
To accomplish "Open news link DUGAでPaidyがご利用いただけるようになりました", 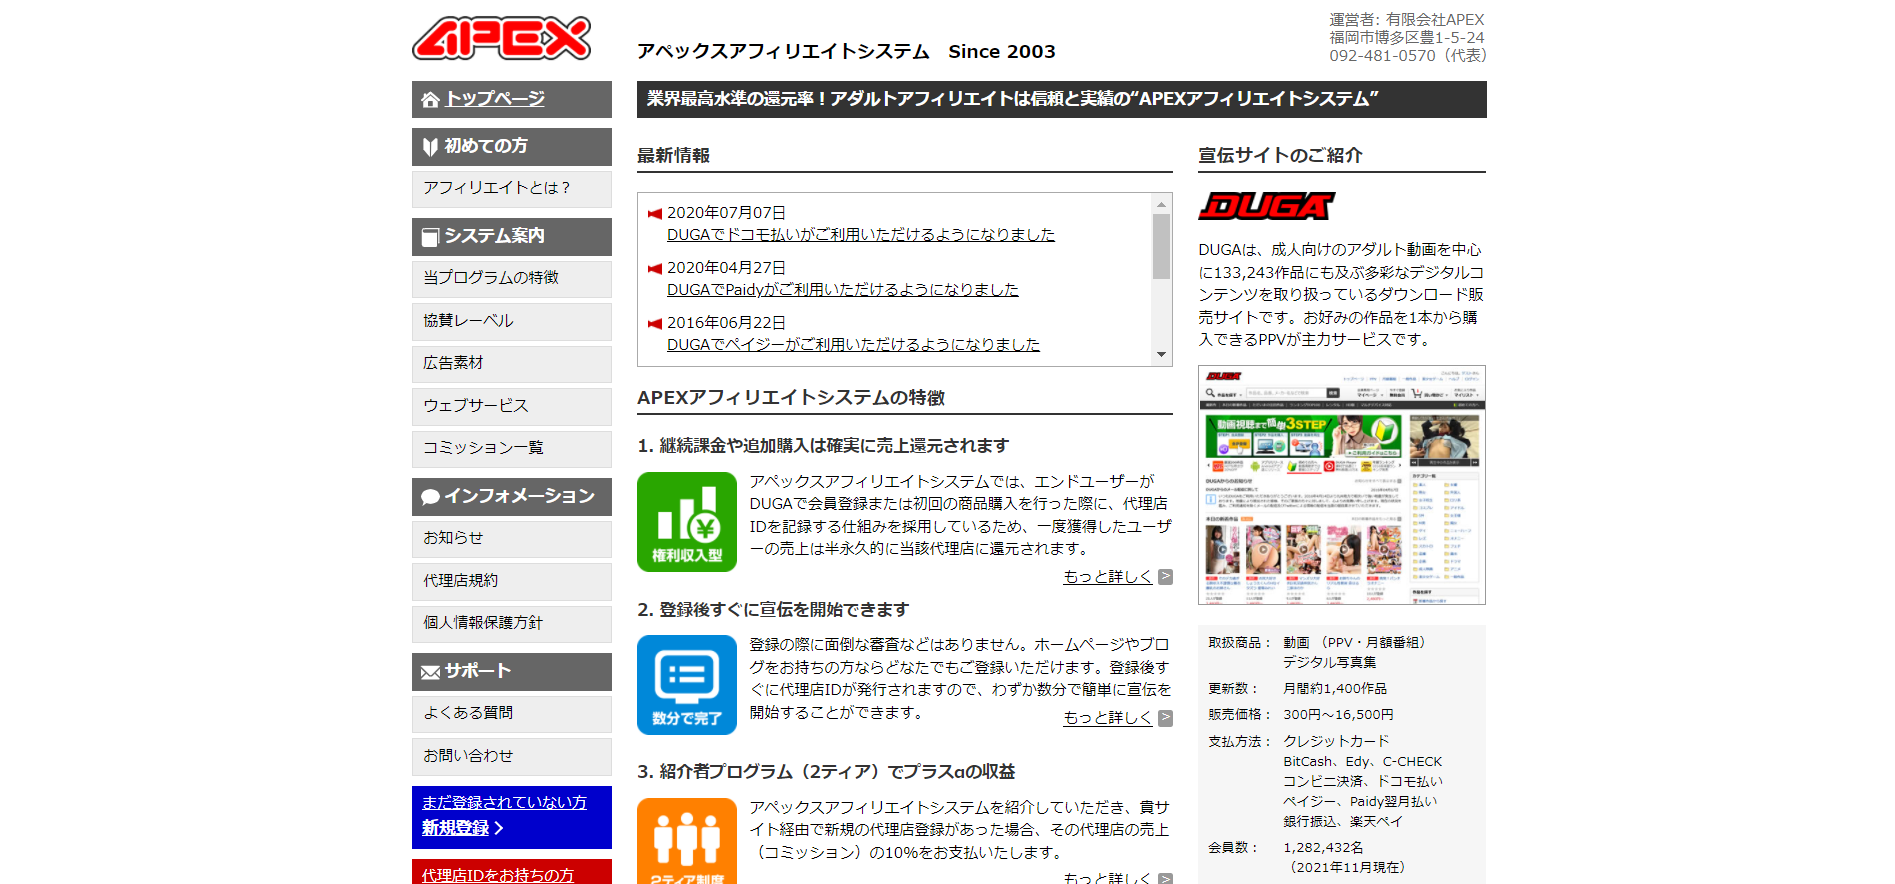I will pyautogui.click(x=843, y=289).
